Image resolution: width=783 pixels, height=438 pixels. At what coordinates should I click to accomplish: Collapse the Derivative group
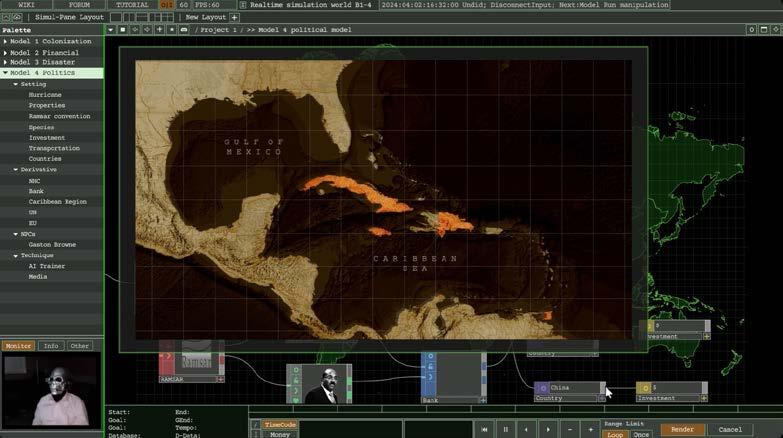click(x=15, y=170)
